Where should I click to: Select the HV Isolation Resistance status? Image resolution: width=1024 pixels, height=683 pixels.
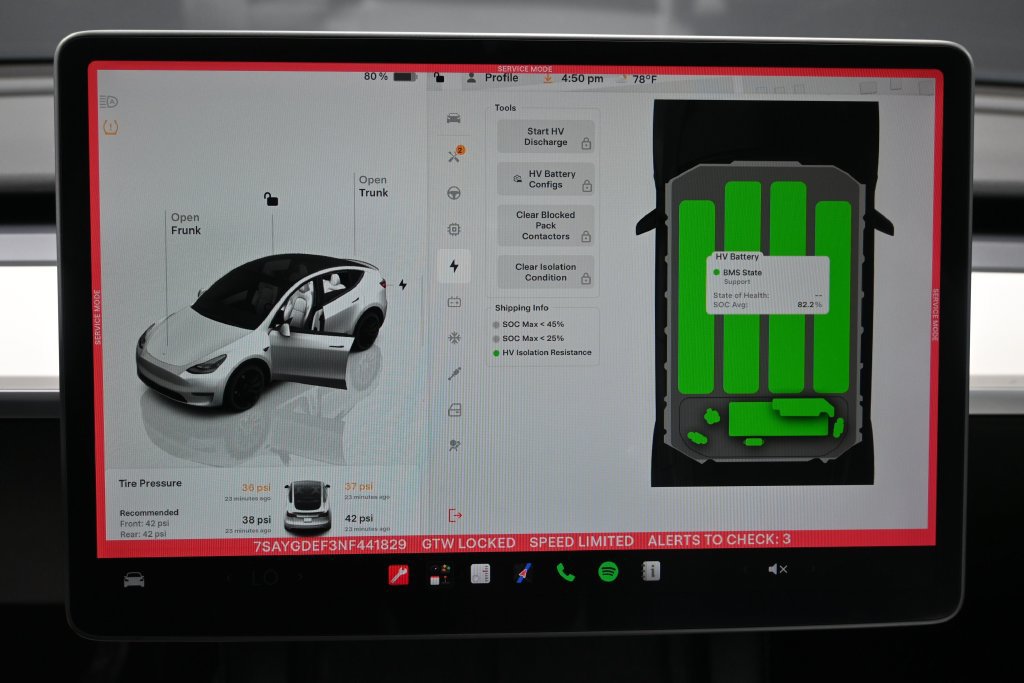pyautogui.click(x=542, y=353)
